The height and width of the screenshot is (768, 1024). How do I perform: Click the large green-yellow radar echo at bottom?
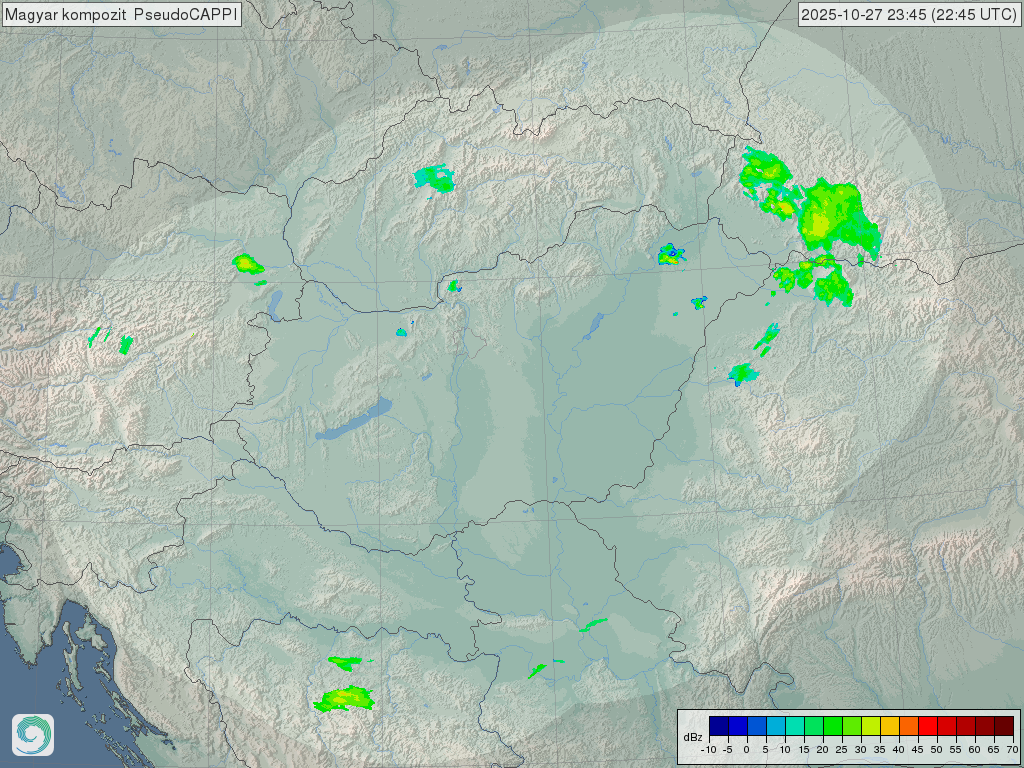tap(344, 698)
